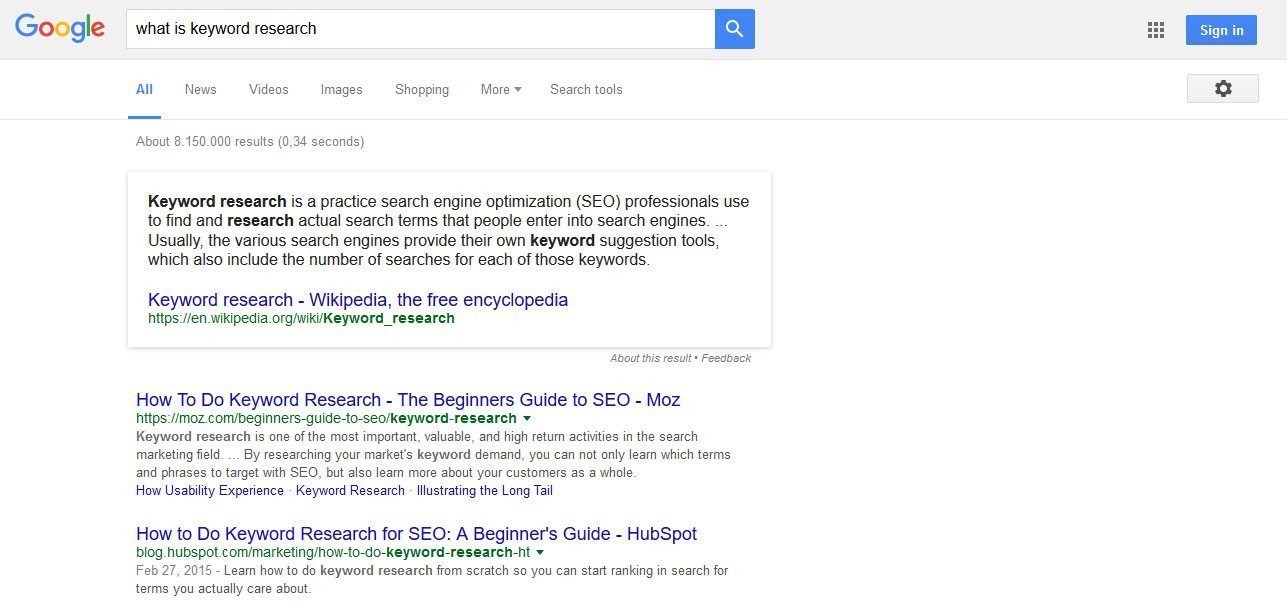Click the Feedback link
The height and width of the screenshot is (604, 1287).
726,358
